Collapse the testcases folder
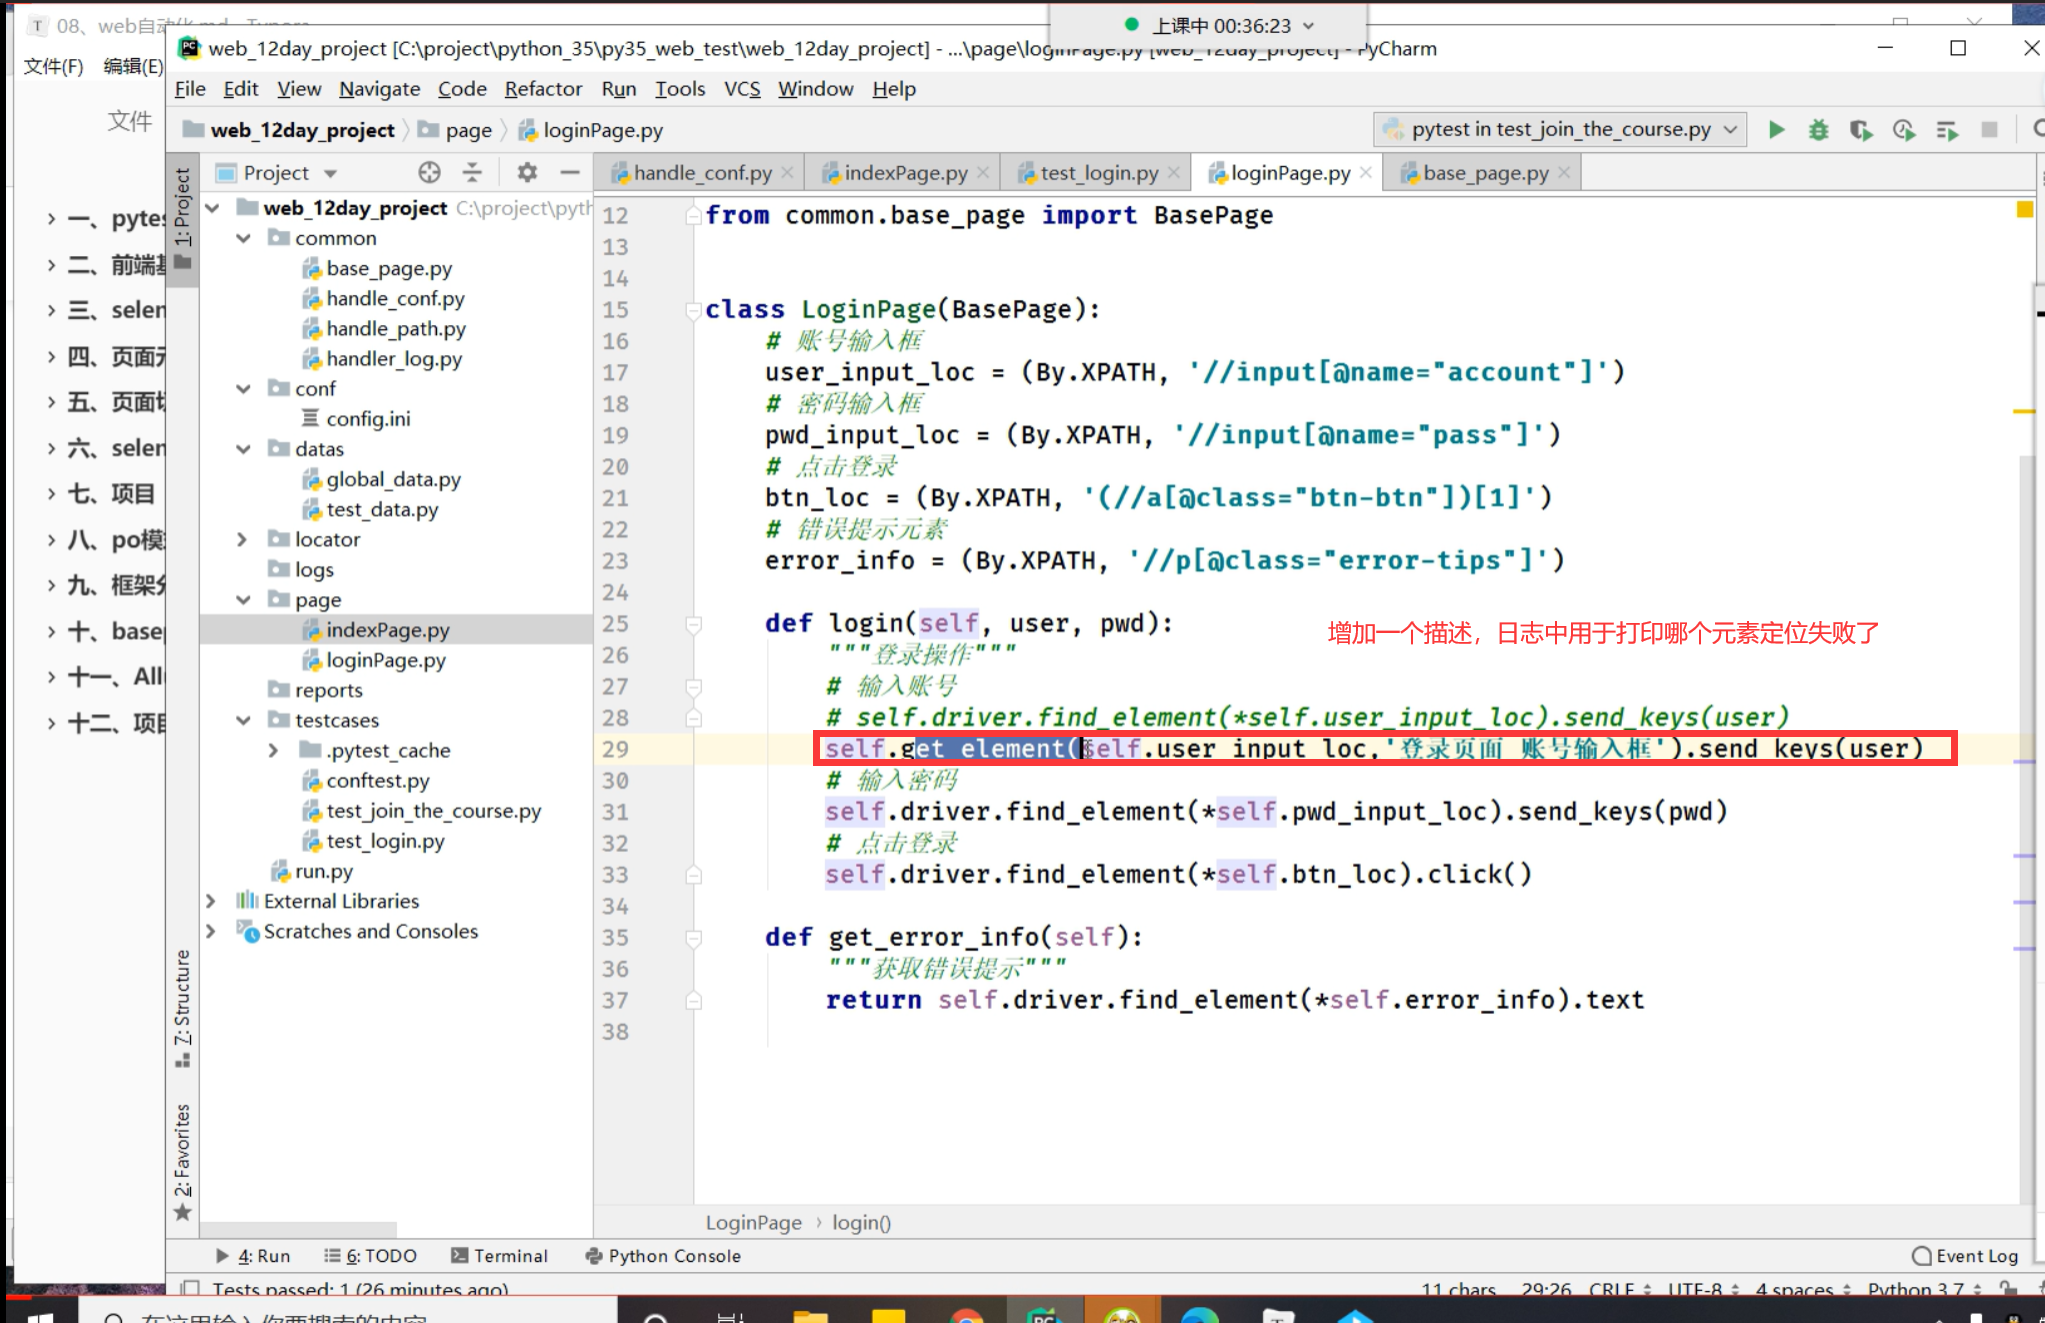 pyautogui.click(x=243, y=720)
